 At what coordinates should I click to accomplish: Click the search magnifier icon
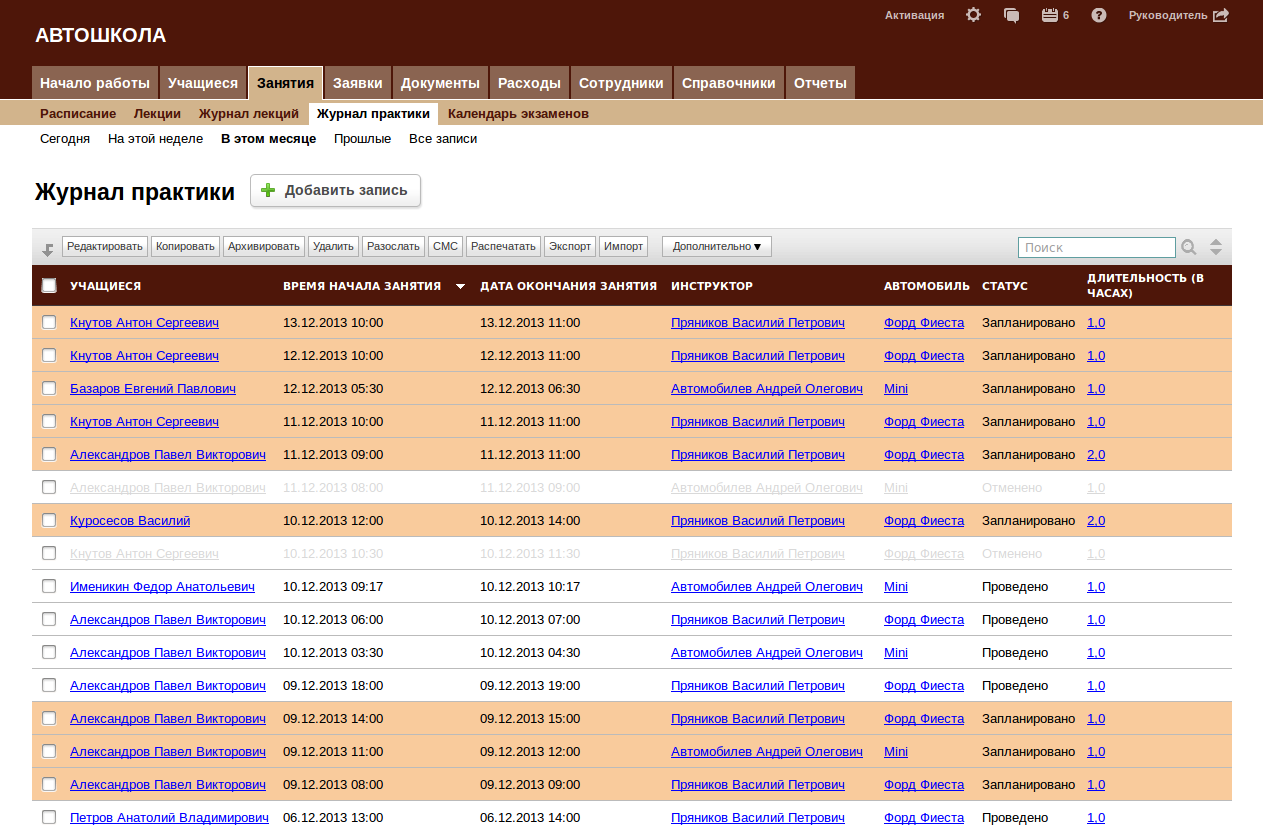tap(1189, 247)
